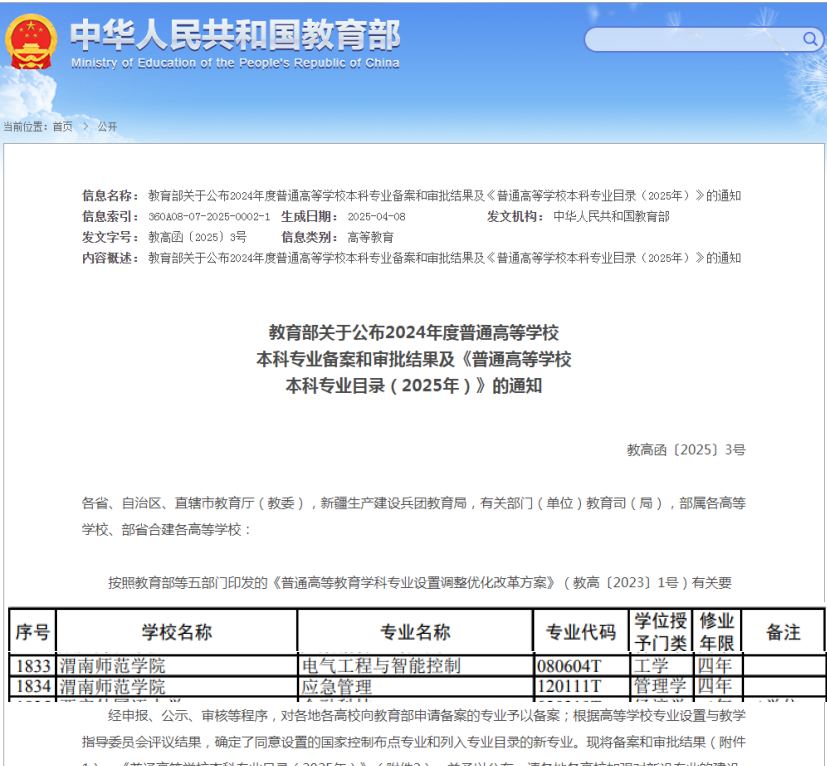
Task: Click the 专业名称 column header
Action: (x=415, y=632)
